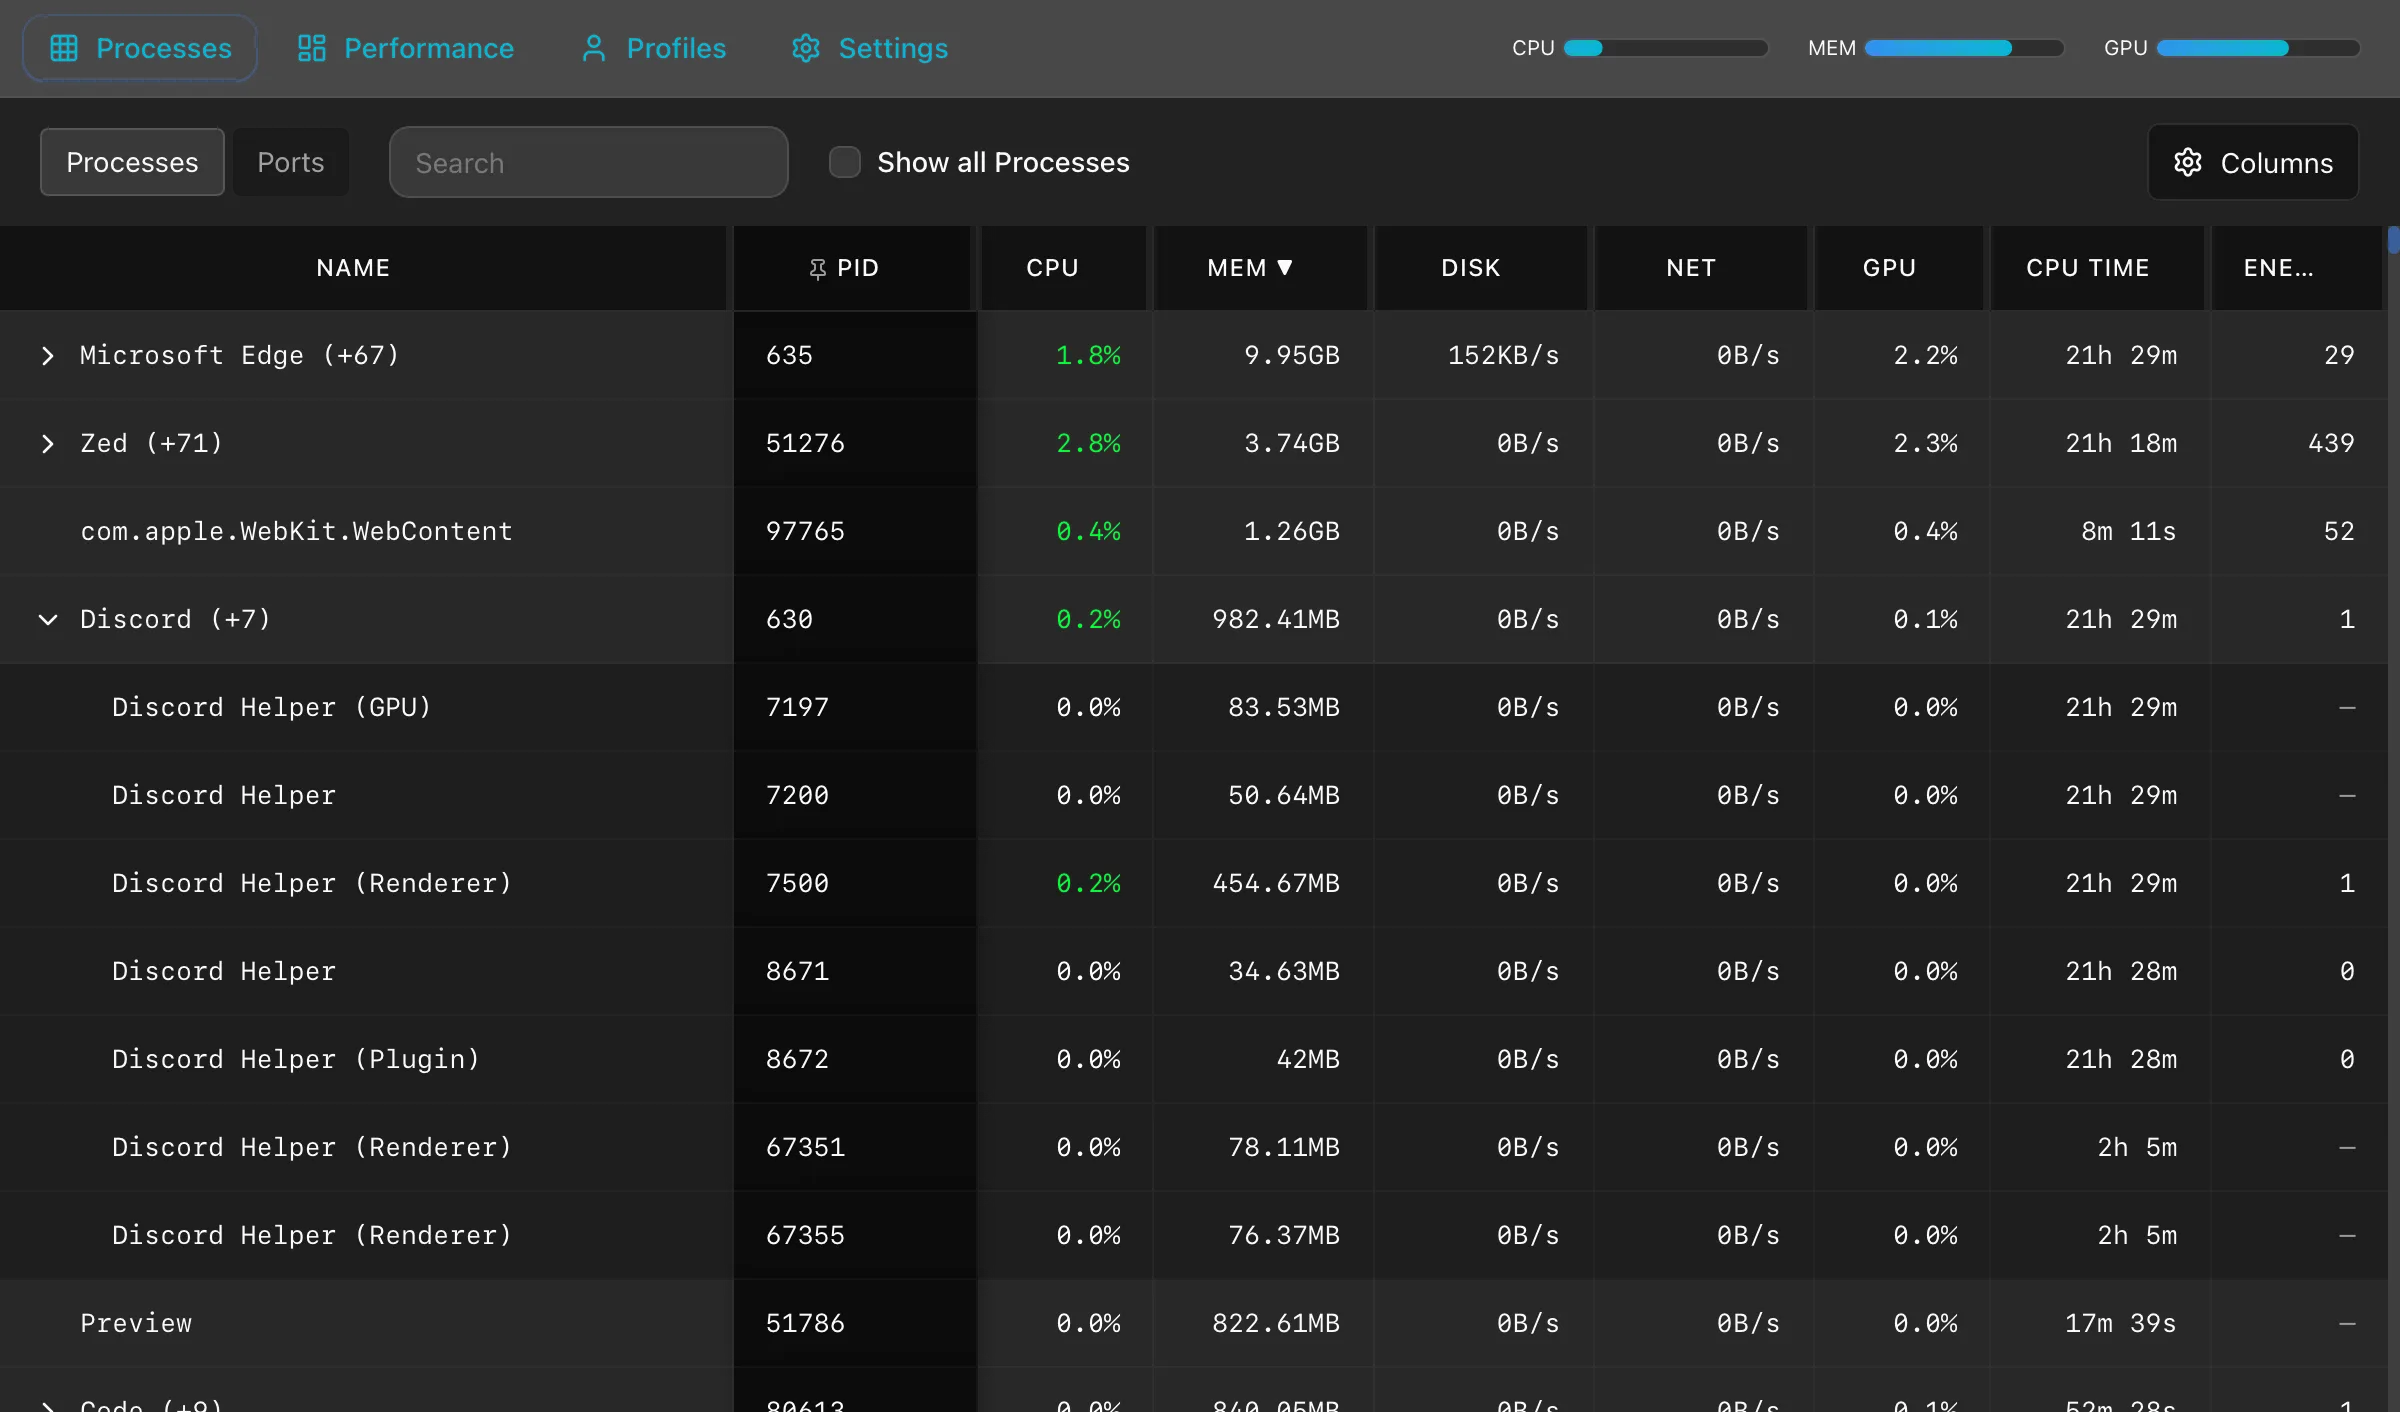Select the Discord Helper (GPU) row
The image size is (2400, 1412).
(272, 708)
